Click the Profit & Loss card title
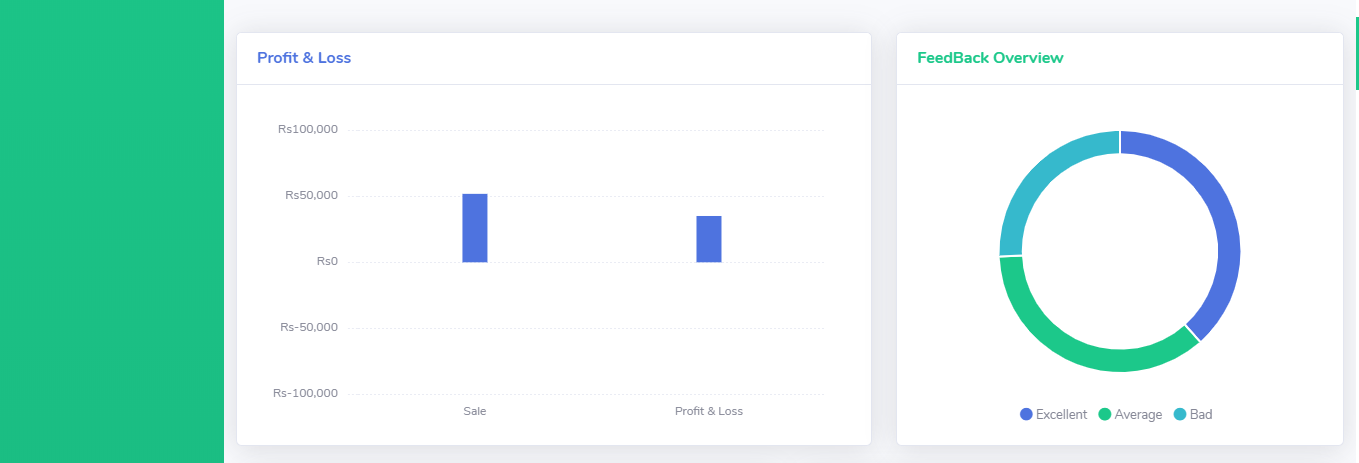 click(x=304, y=58)
